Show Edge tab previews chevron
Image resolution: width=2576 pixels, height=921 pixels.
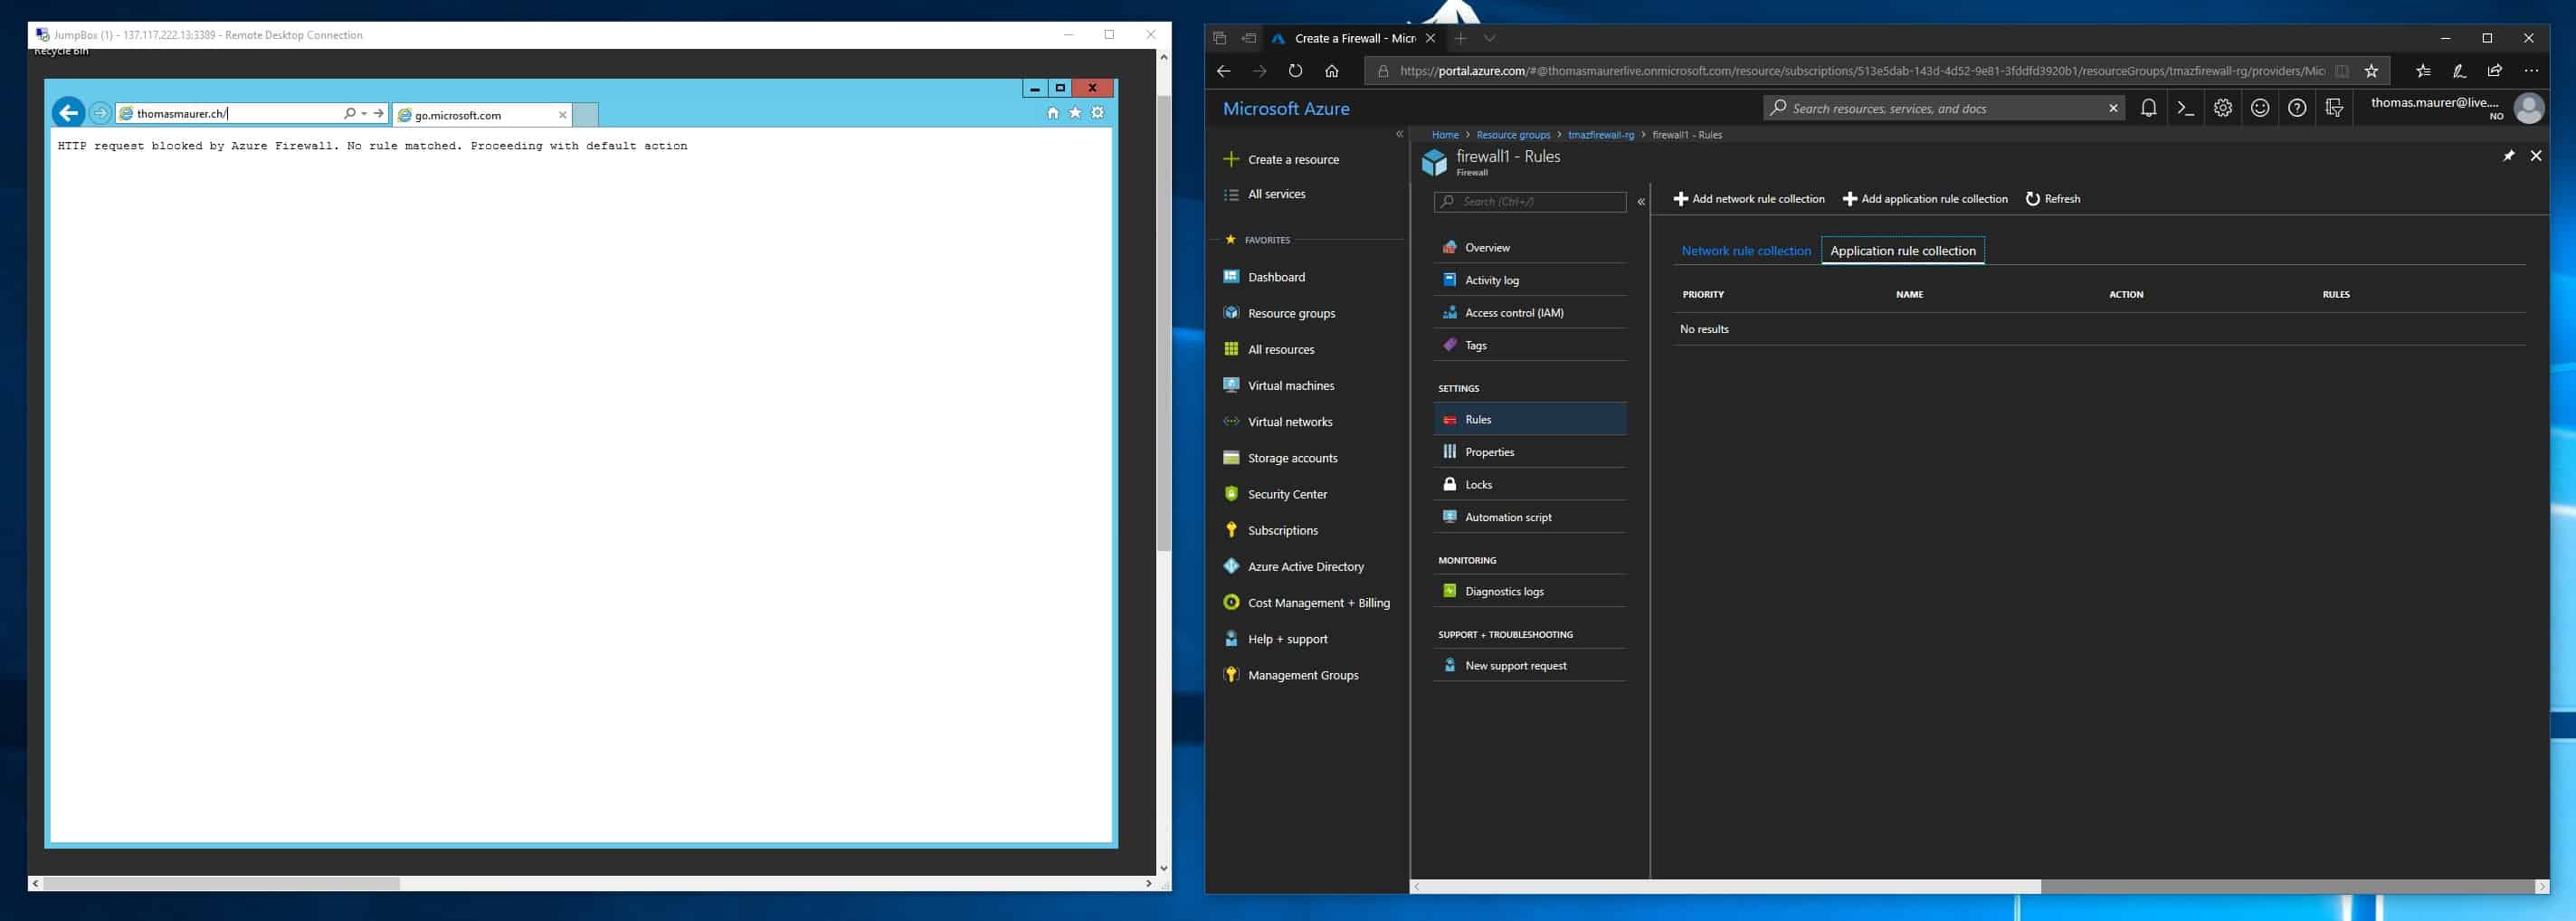coord(1490,38)
